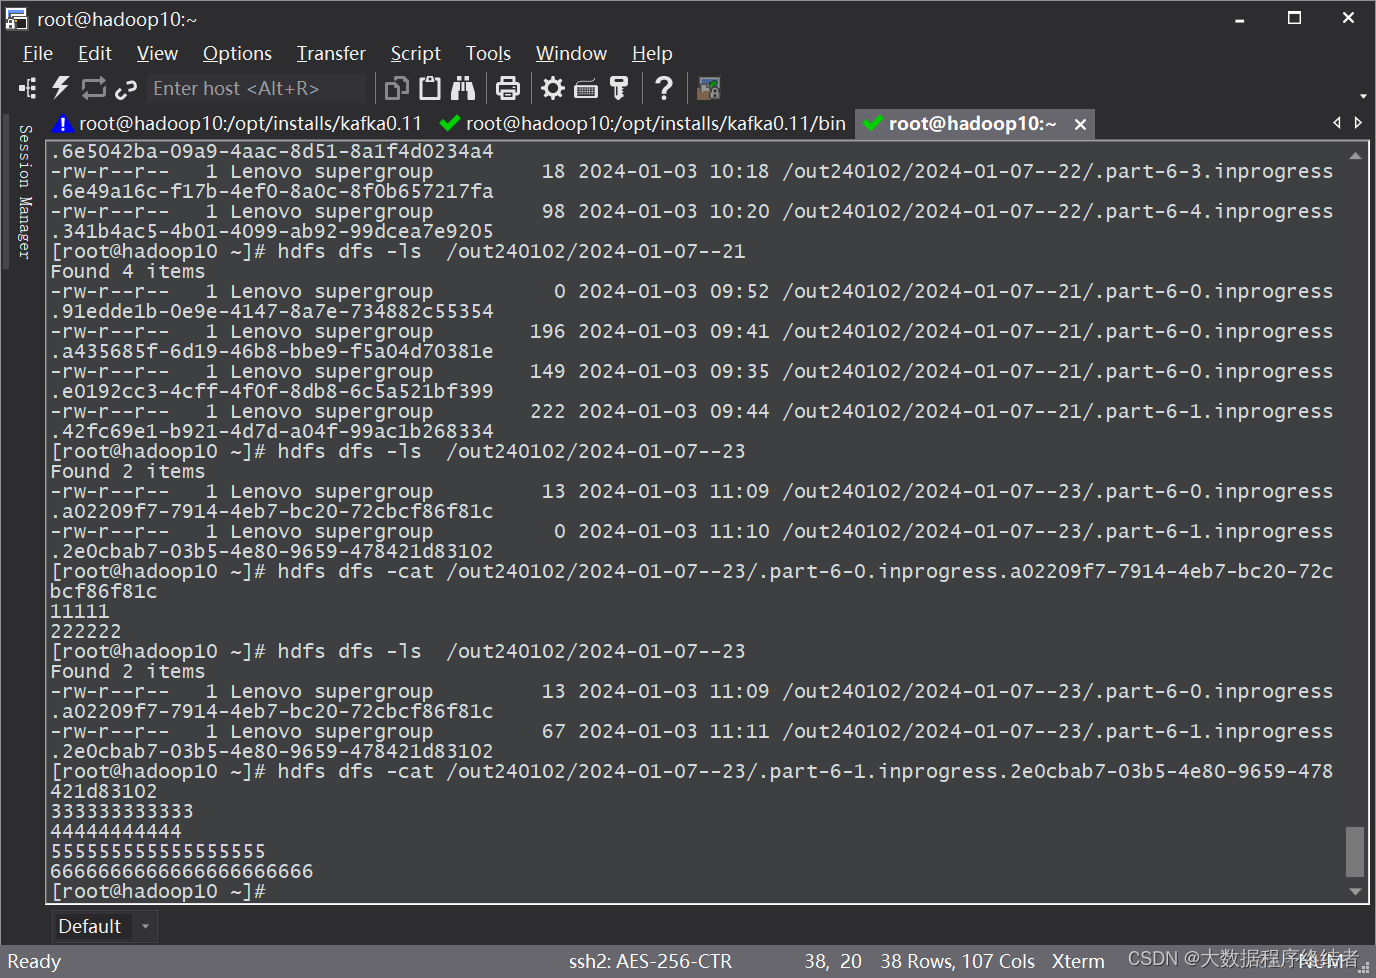Click the green checkmark icon on kafka0.11/bin tab

click(450, 123)
